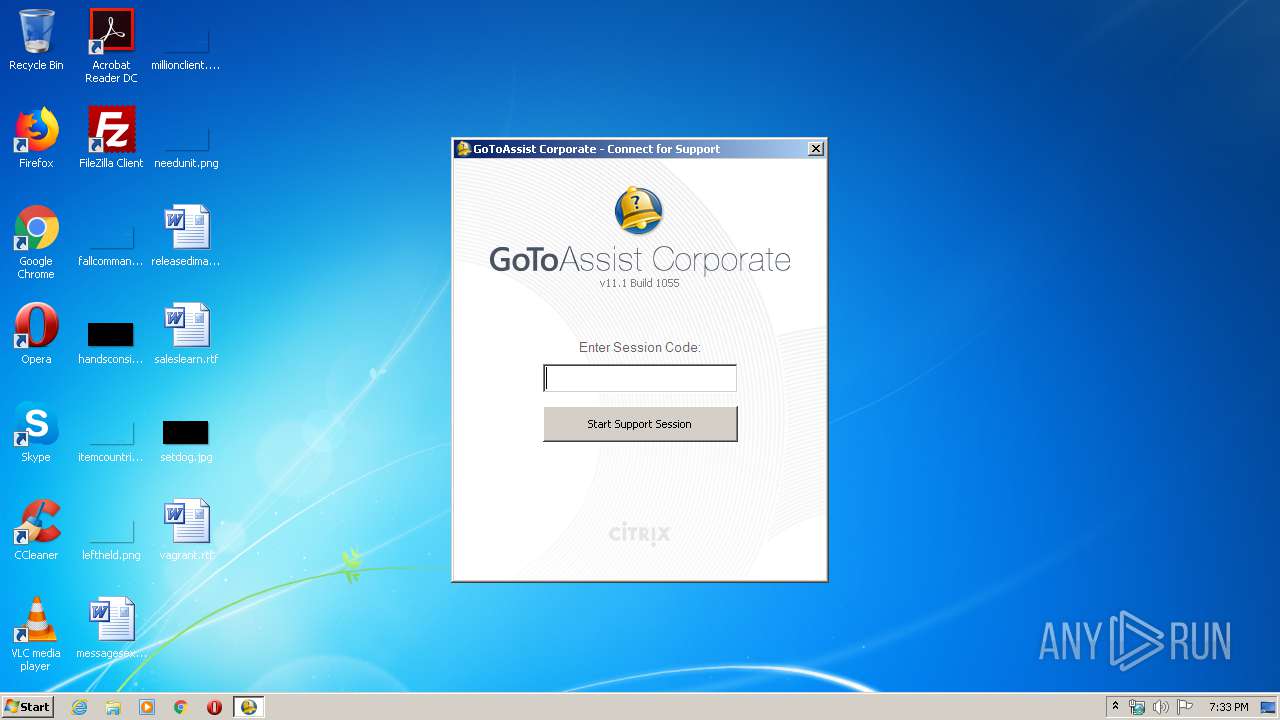This screenshot has width=1280, height=720.
Task: Open Windows Explorer taskbar icon
Action: 113,707
